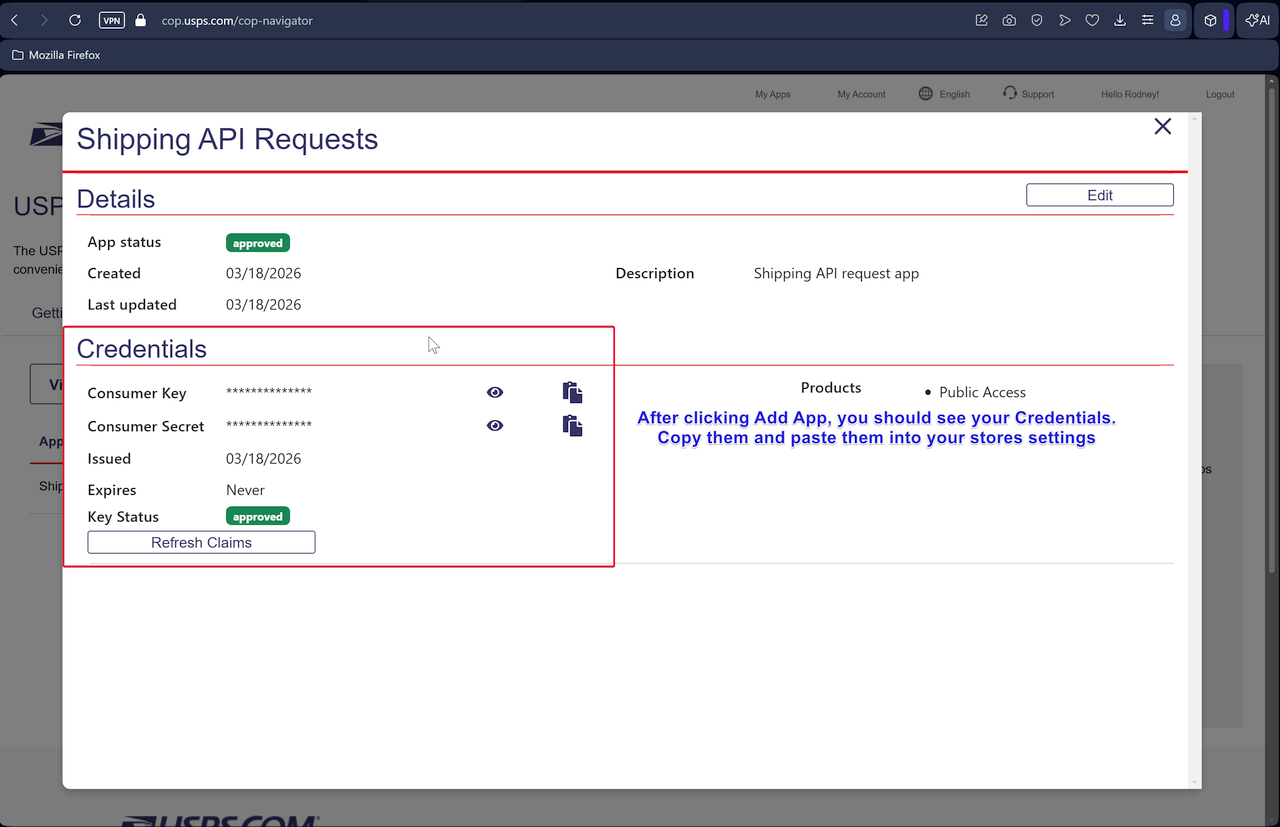Click the padlock site security icon
The image size is (1280, 827).
click(140, 20)
